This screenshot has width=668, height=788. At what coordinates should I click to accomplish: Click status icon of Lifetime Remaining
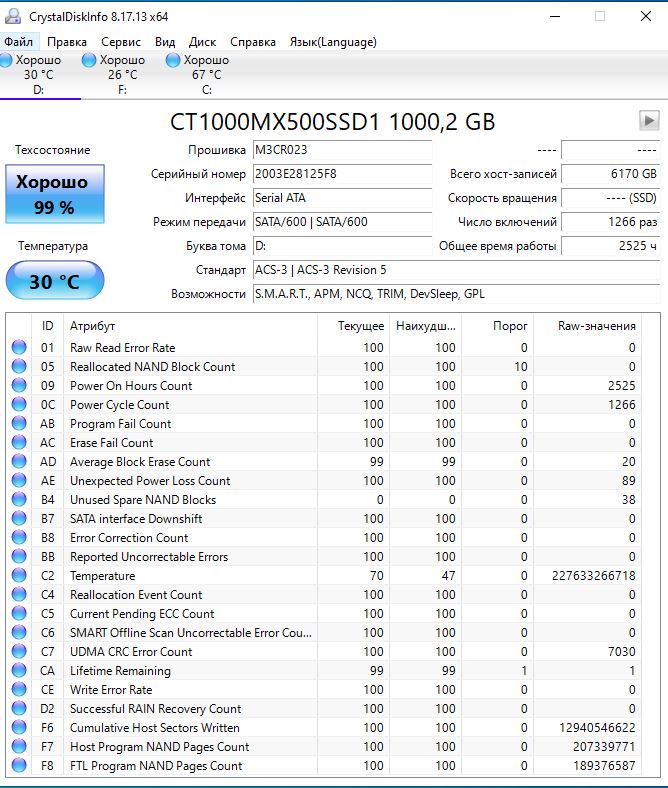(19, 670)
